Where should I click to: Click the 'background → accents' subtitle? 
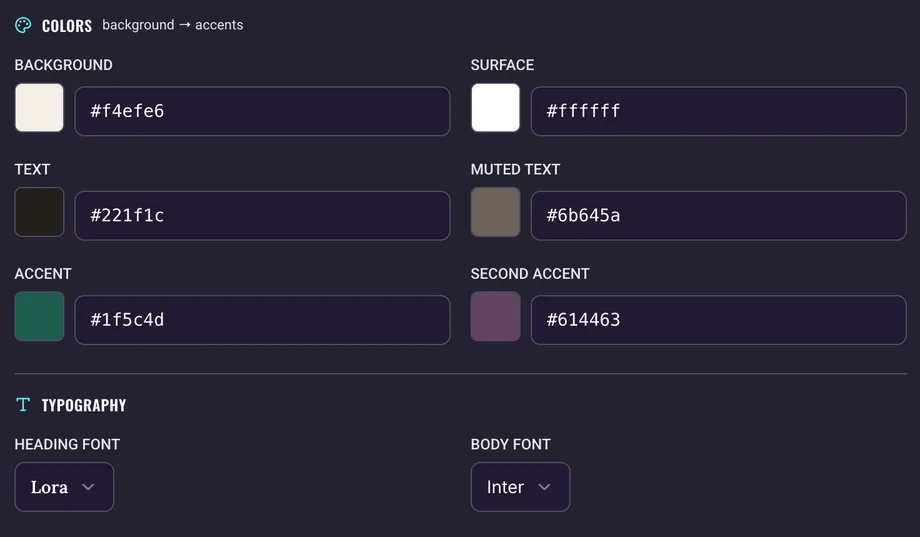pos(172,25)
